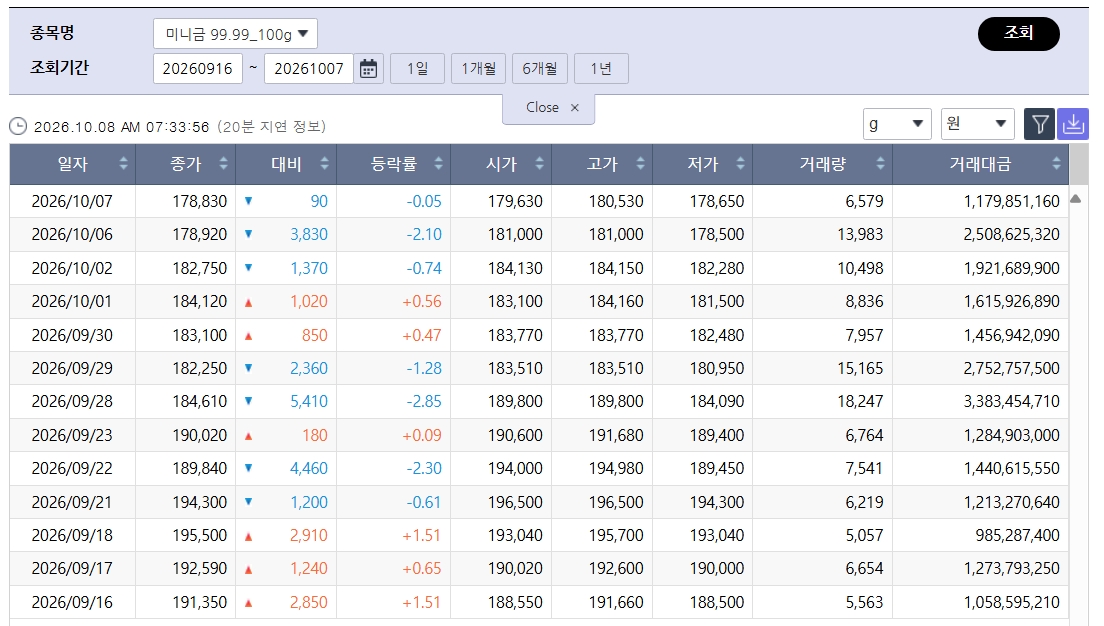Click date cell 2026/09/17
Image resolution: width=1104 pixels, height=626 pixels.
(x=72, y=568)
